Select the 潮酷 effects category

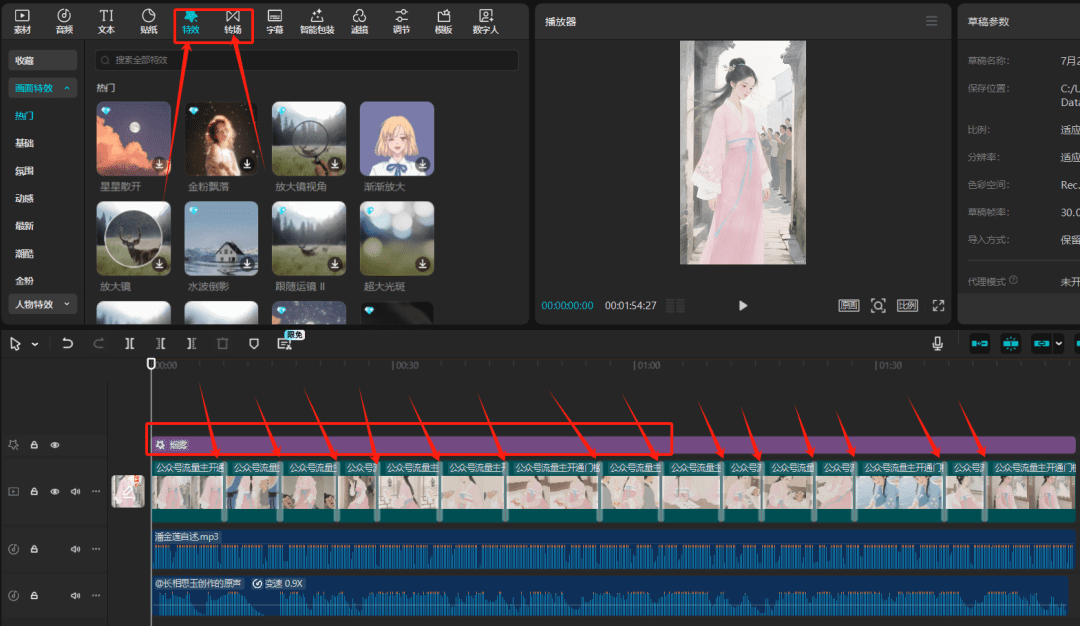[x=24, y=253]
